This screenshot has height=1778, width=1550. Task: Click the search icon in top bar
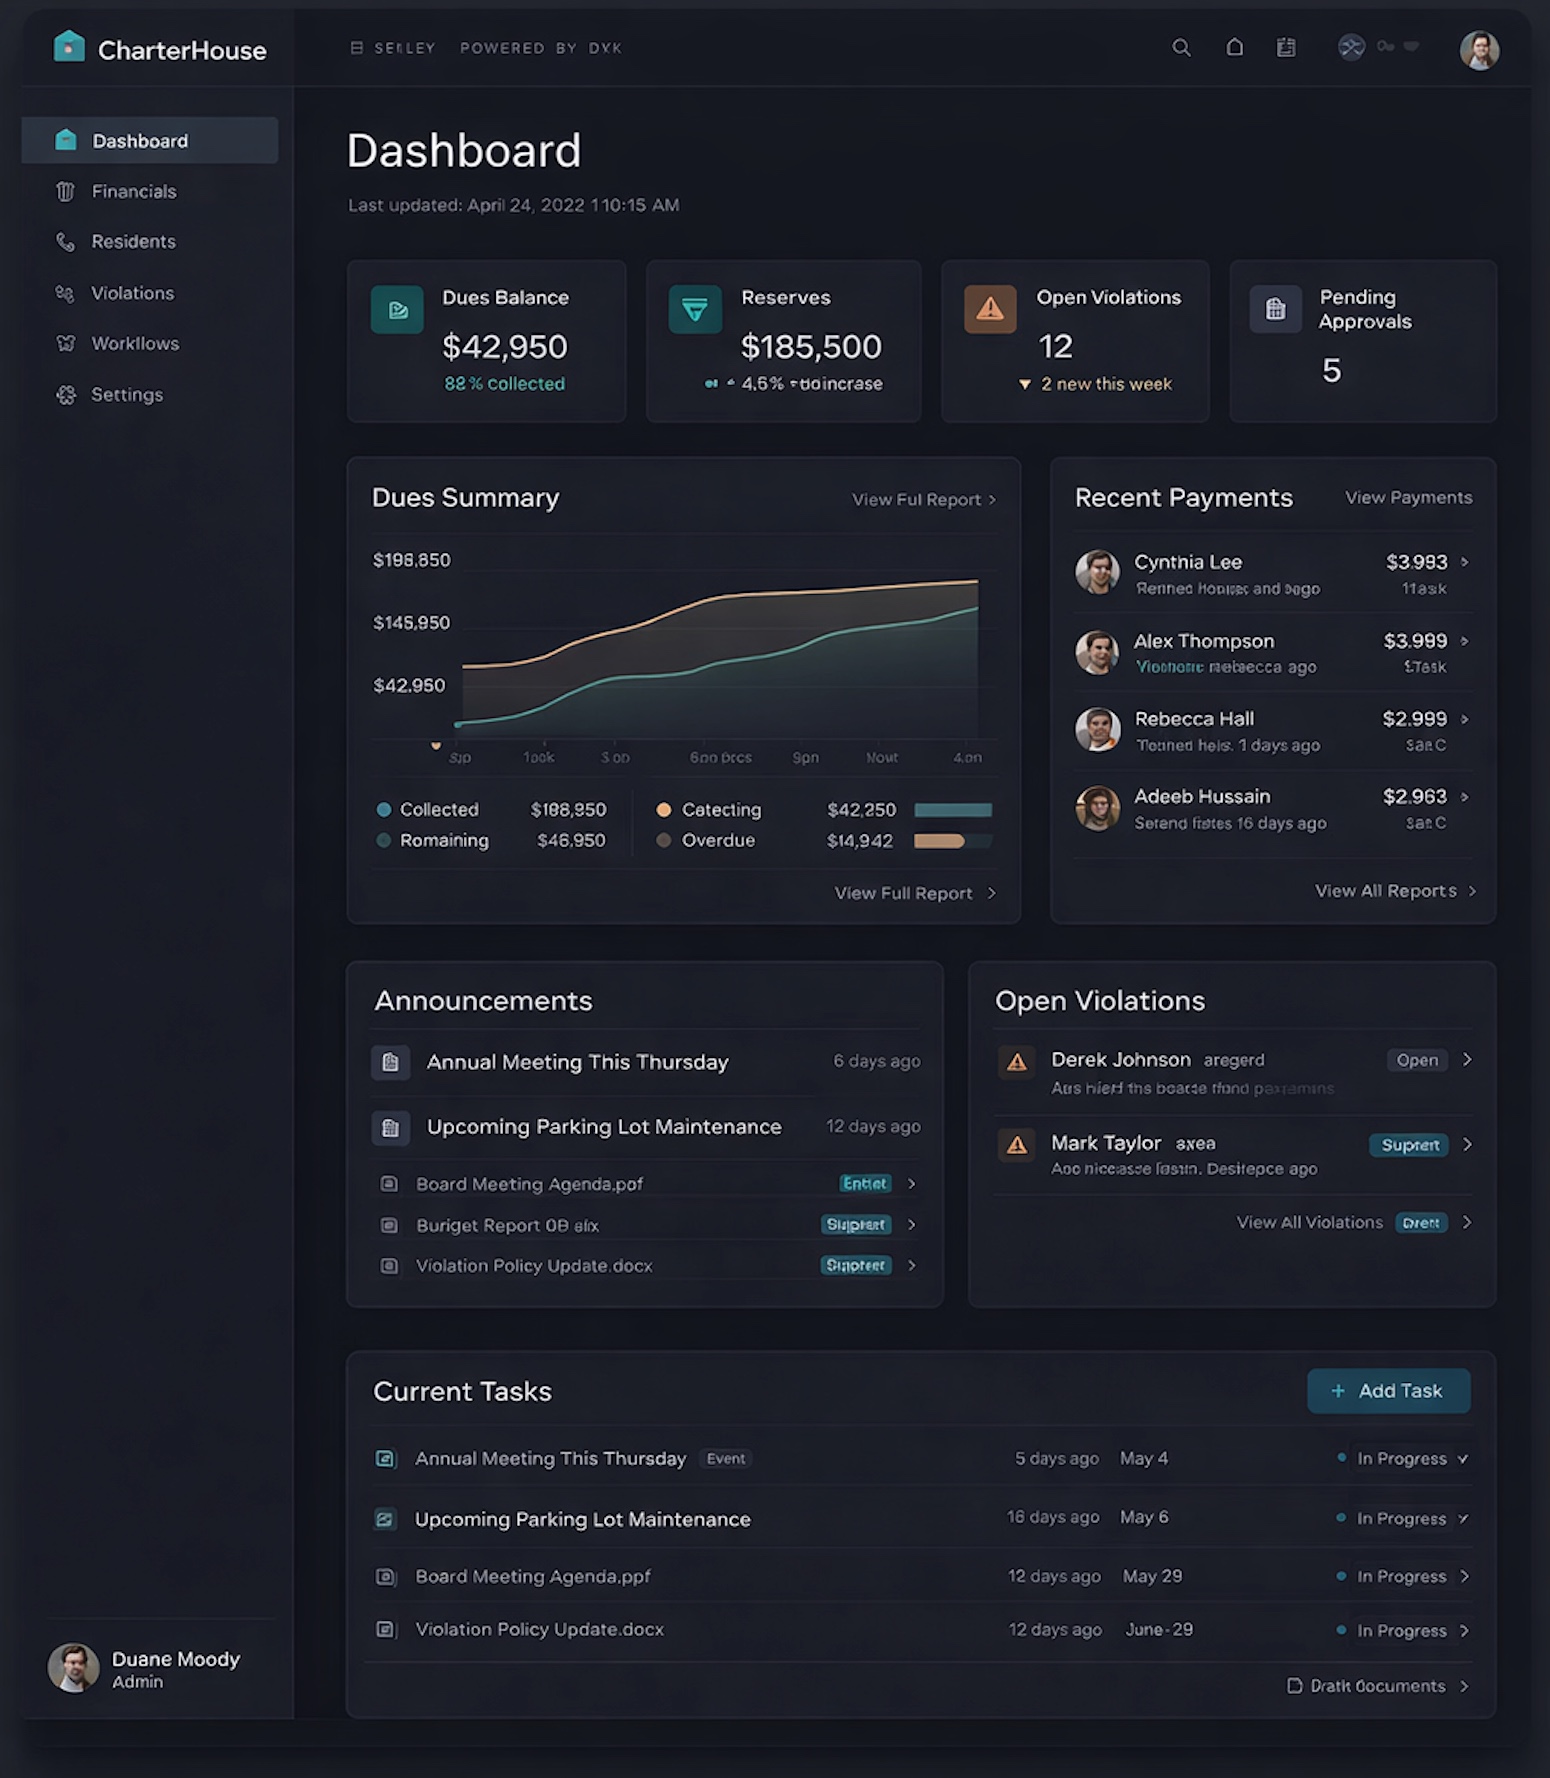click(1181, 48)
